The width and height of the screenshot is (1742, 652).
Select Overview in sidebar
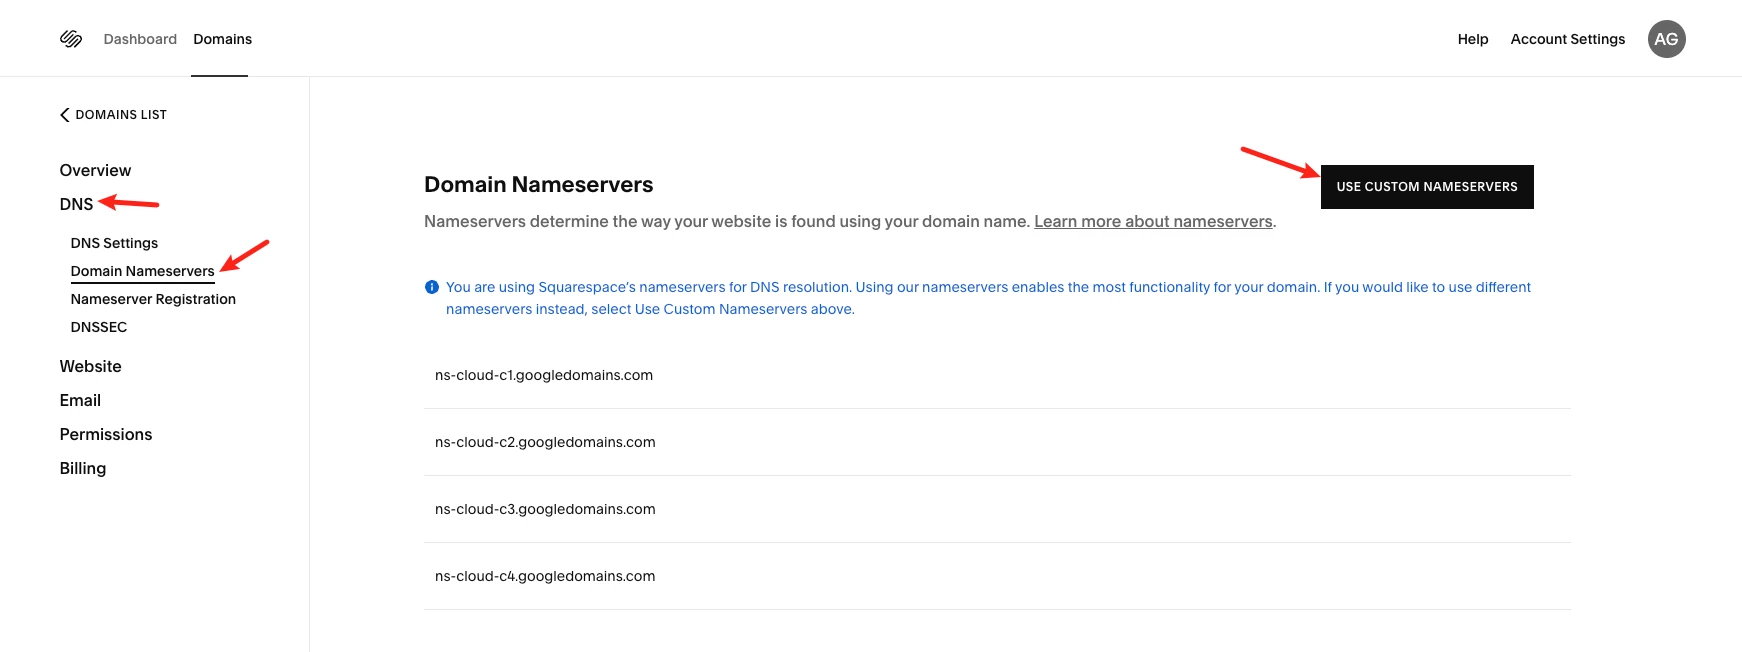(x=95, y=170)
